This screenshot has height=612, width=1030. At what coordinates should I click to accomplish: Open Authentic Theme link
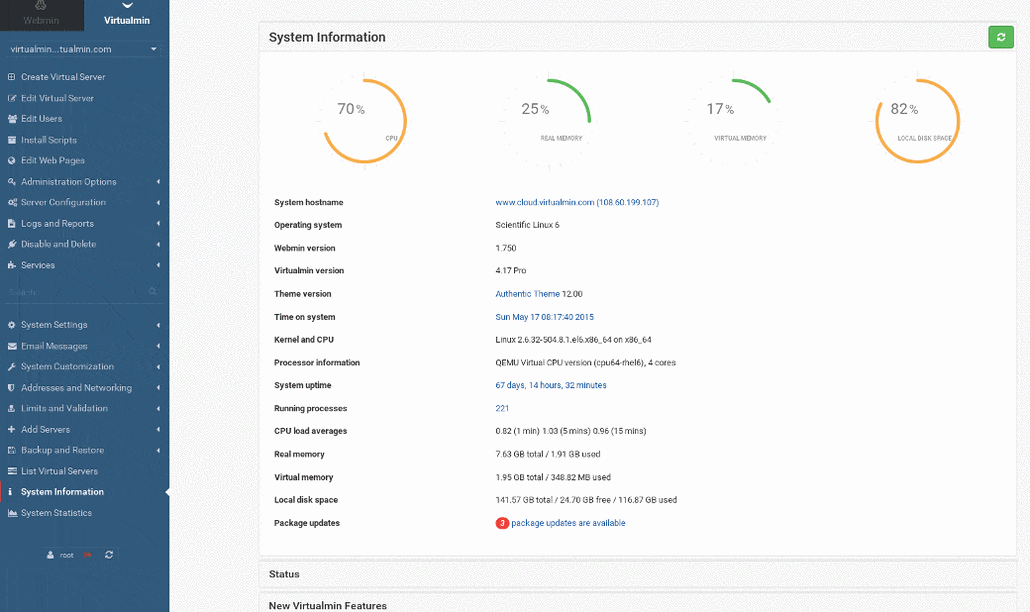click(x=527, y=294)
